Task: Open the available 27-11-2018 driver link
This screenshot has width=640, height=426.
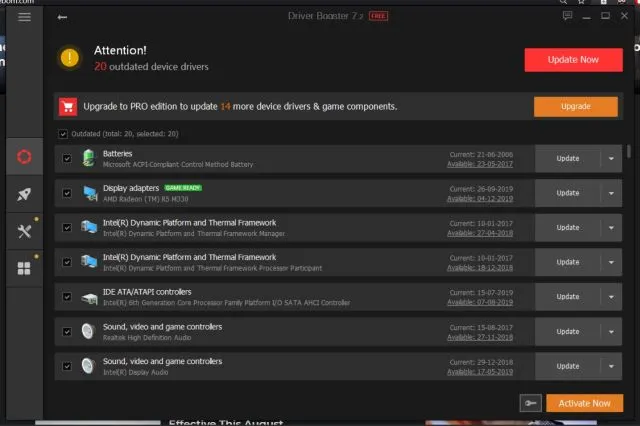Action: point(480,337)
